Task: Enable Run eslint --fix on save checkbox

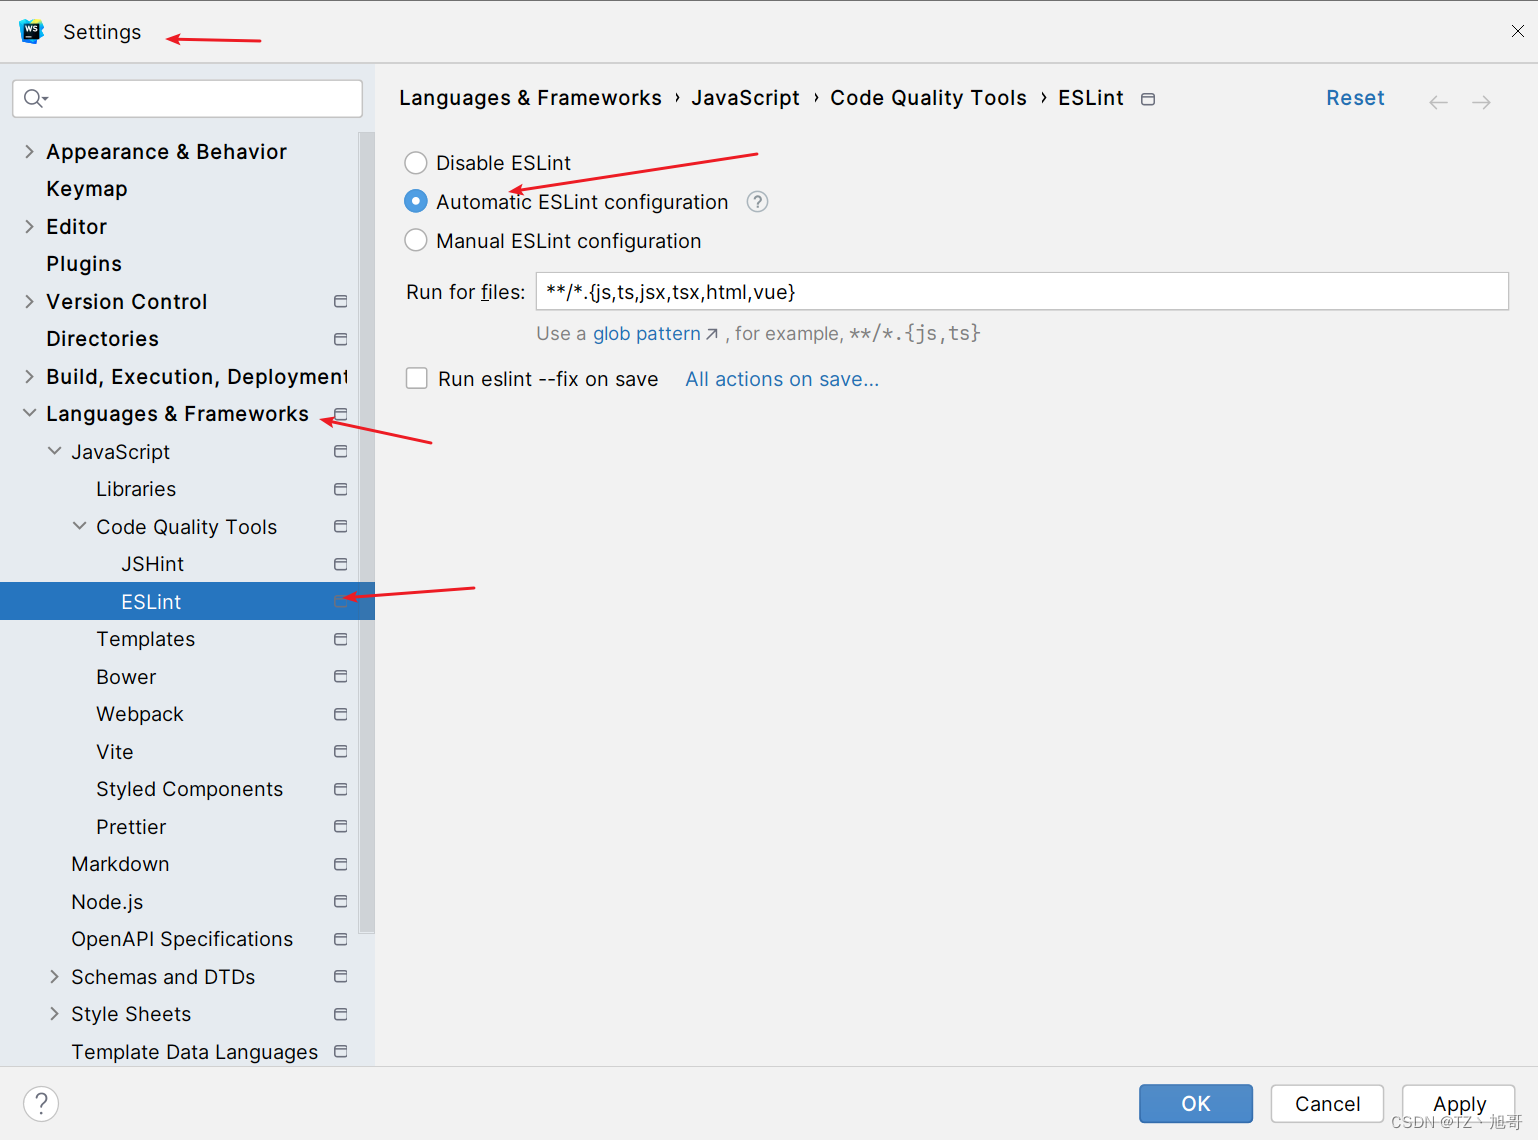Action: point(417,379)
